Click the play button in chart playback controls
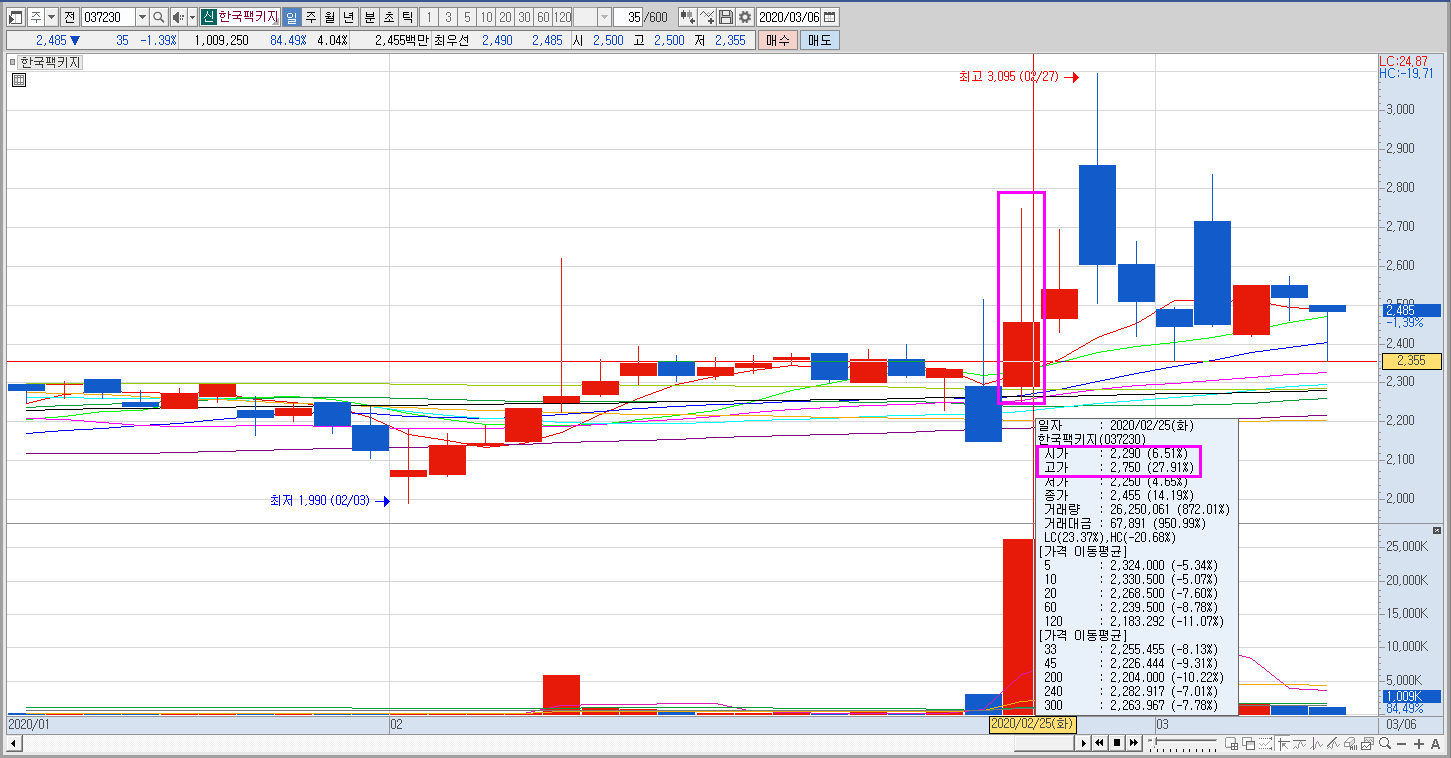The width and height of the screenshot is (1451, 758). [x=1083, y=743]
